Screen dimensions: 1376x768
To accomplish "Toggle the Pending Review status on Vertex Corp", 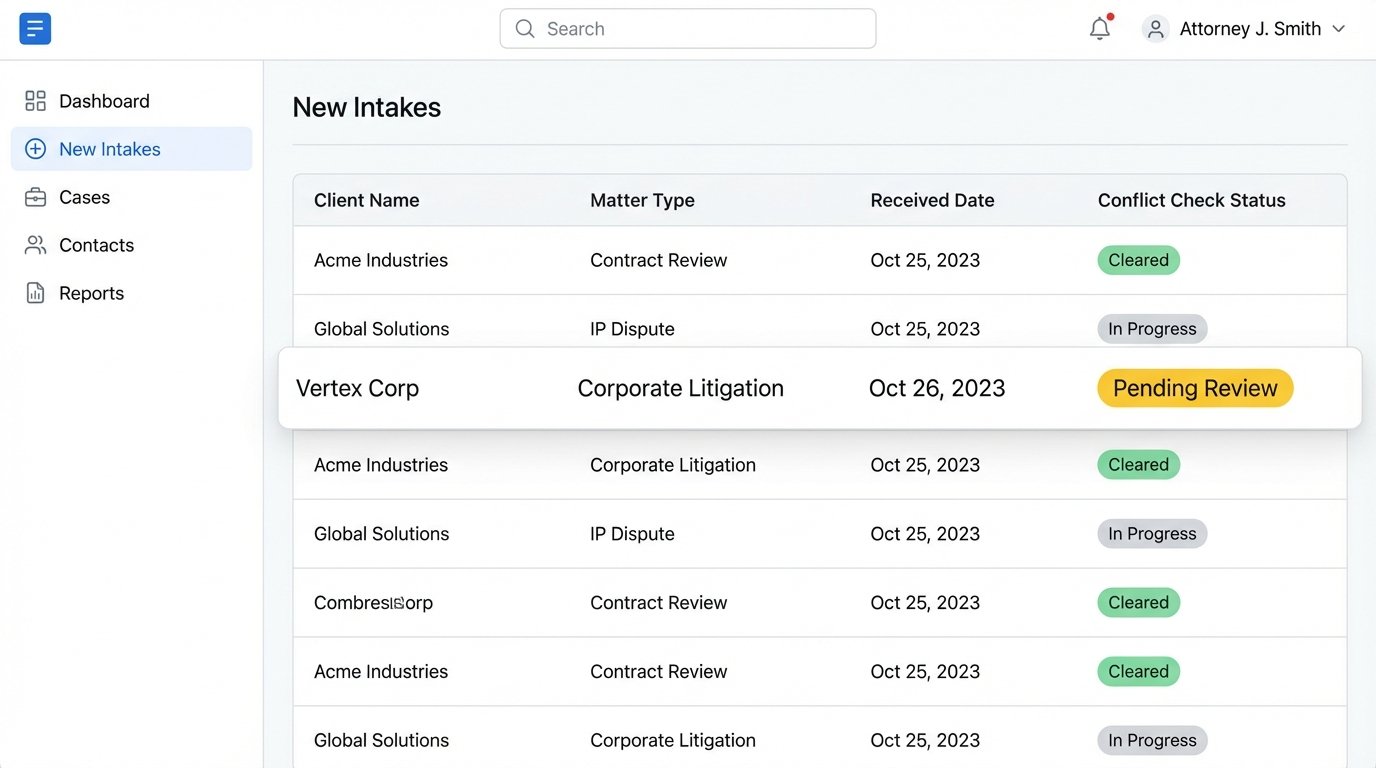I will tap(1194, 388).
